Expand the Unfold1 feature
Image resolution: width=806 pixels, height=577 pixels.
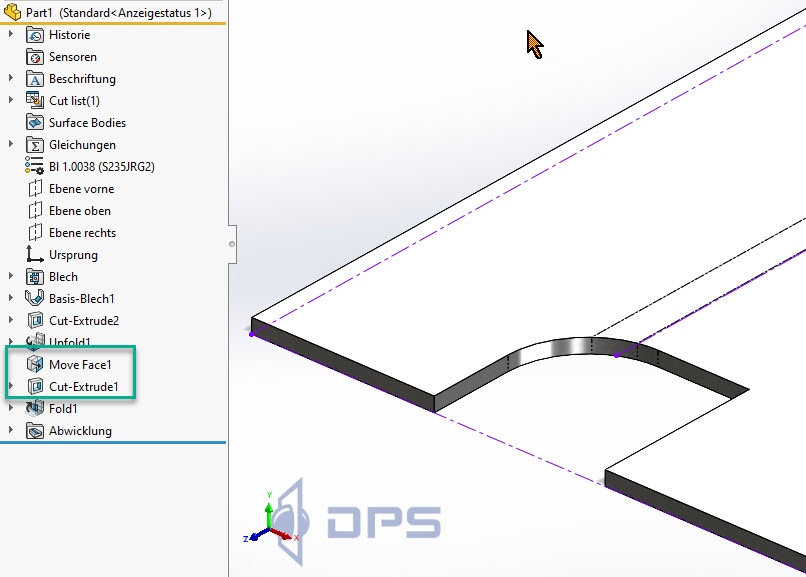11,341
